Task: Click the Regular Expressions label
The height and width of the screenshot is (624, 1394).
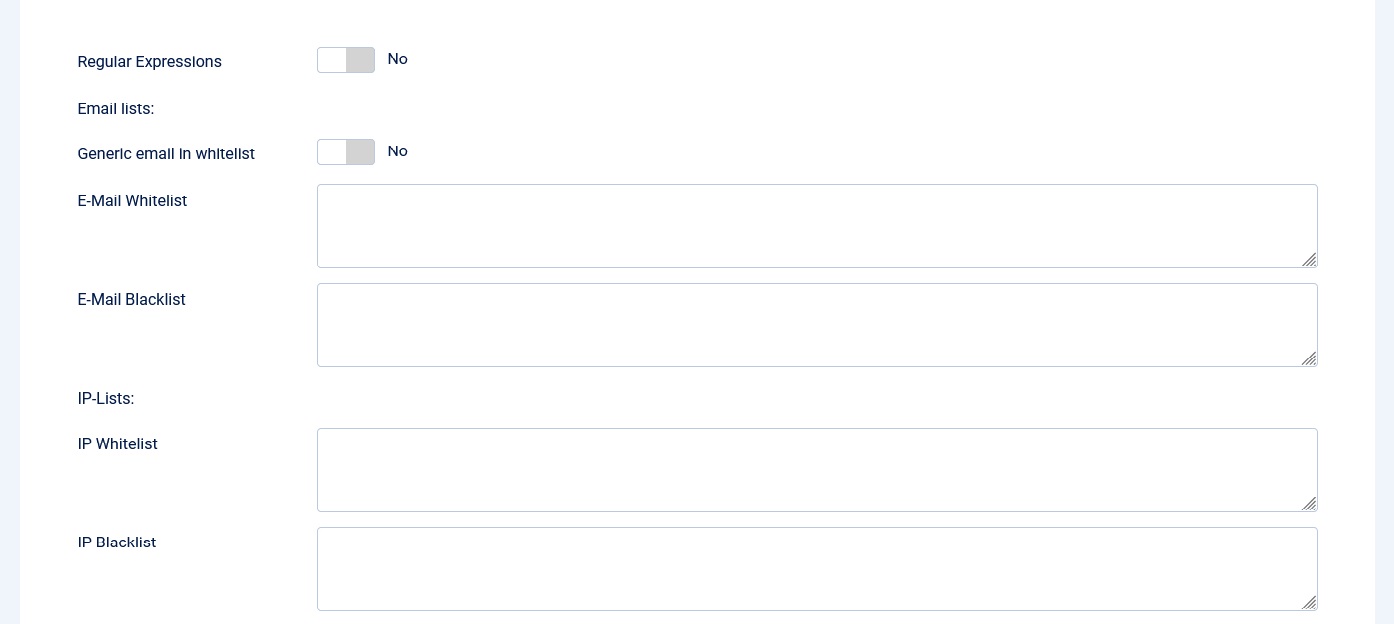Action: coord(149,62)
